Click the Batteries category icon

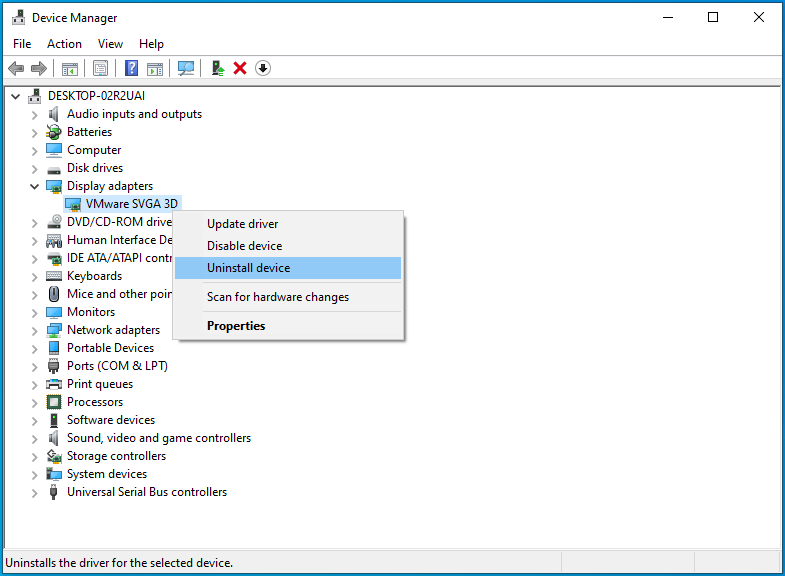pyautogui.click(x=54, y=132)
